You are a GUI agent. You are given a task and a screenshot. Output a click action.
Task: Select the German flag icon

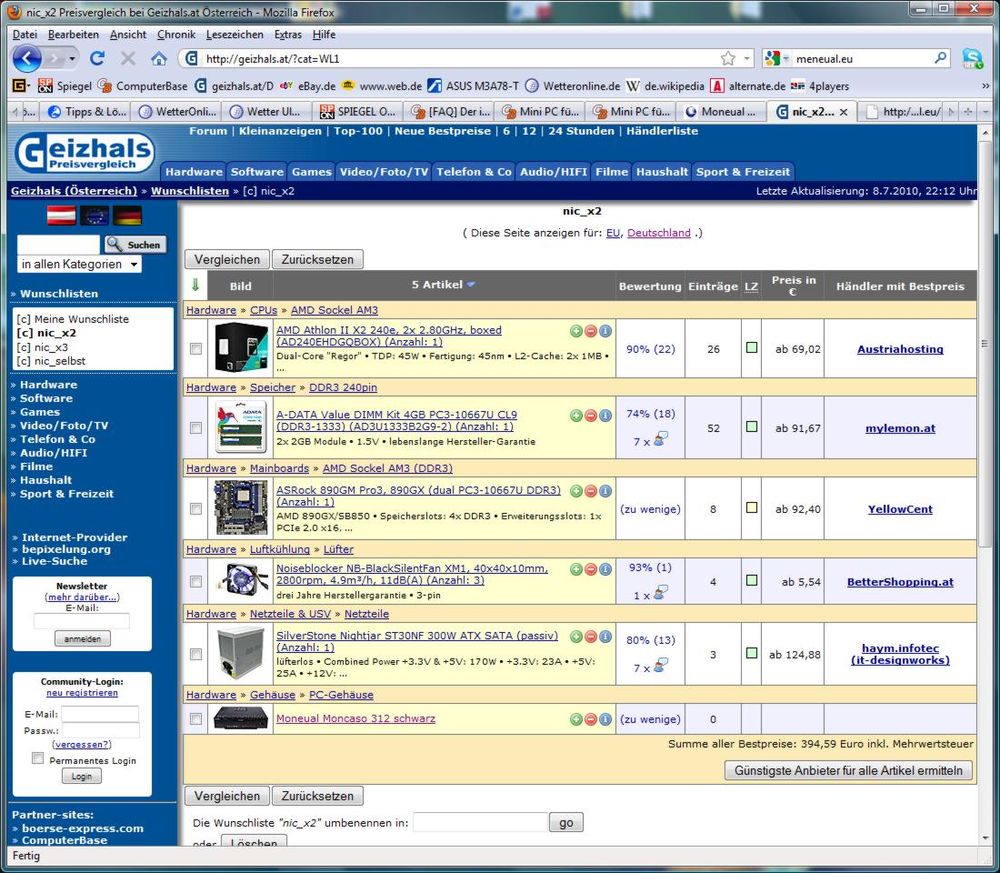click(127, 216)
